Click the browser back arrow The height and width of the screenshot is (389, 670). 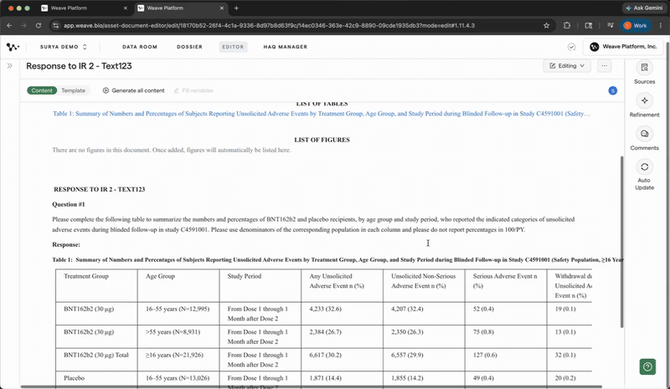[9, 26]
